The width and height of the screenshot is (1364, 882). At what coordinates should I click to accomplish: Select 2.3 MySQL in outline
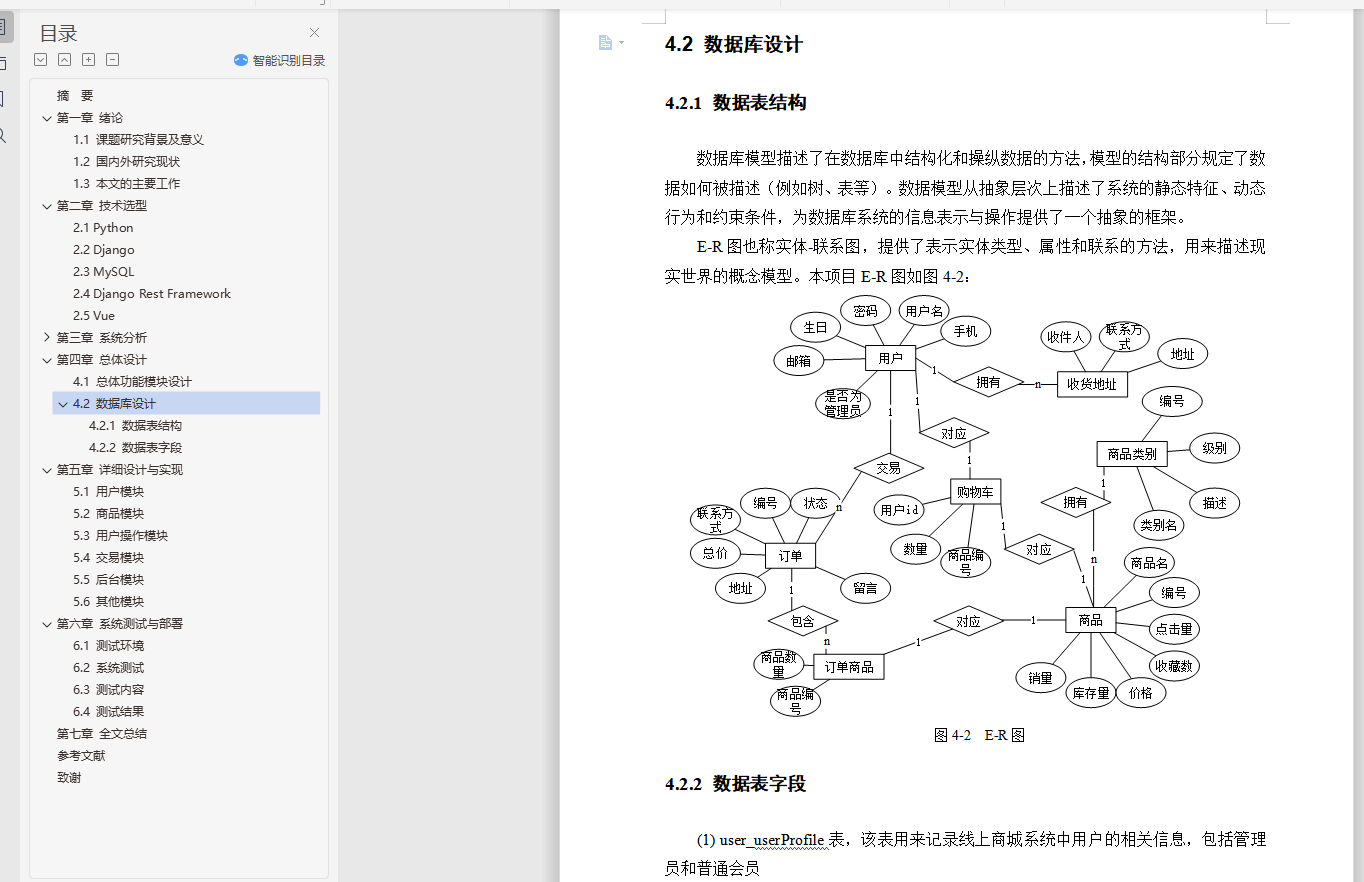[103, 272]
